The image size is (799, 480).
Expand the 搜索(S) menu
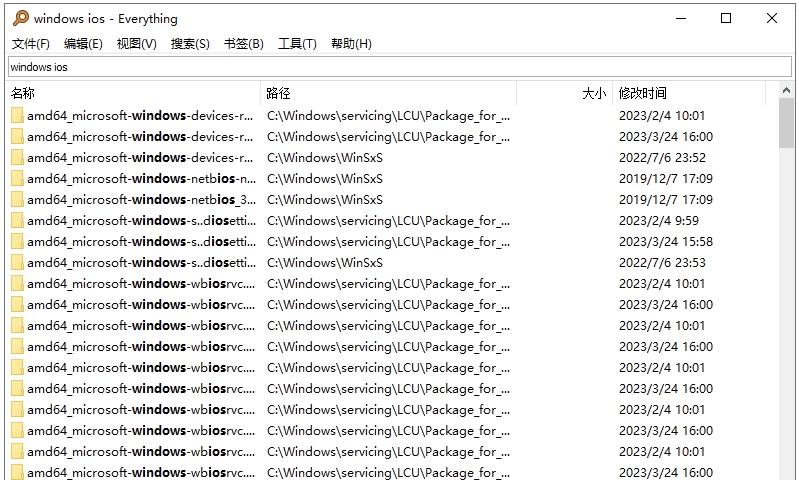(x=190, y=44)
